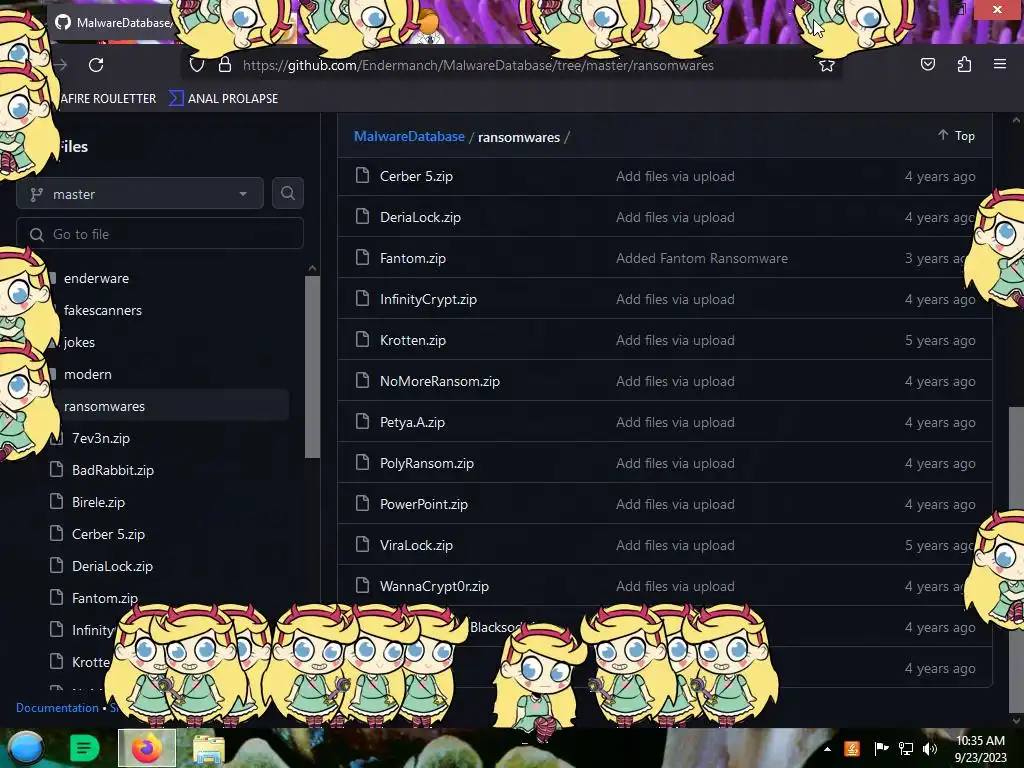The width and height of the screenshot is (1024, 768).
Task: Select the jokes folder in tree
Action: pyautogui.click(x=79, y=342)
